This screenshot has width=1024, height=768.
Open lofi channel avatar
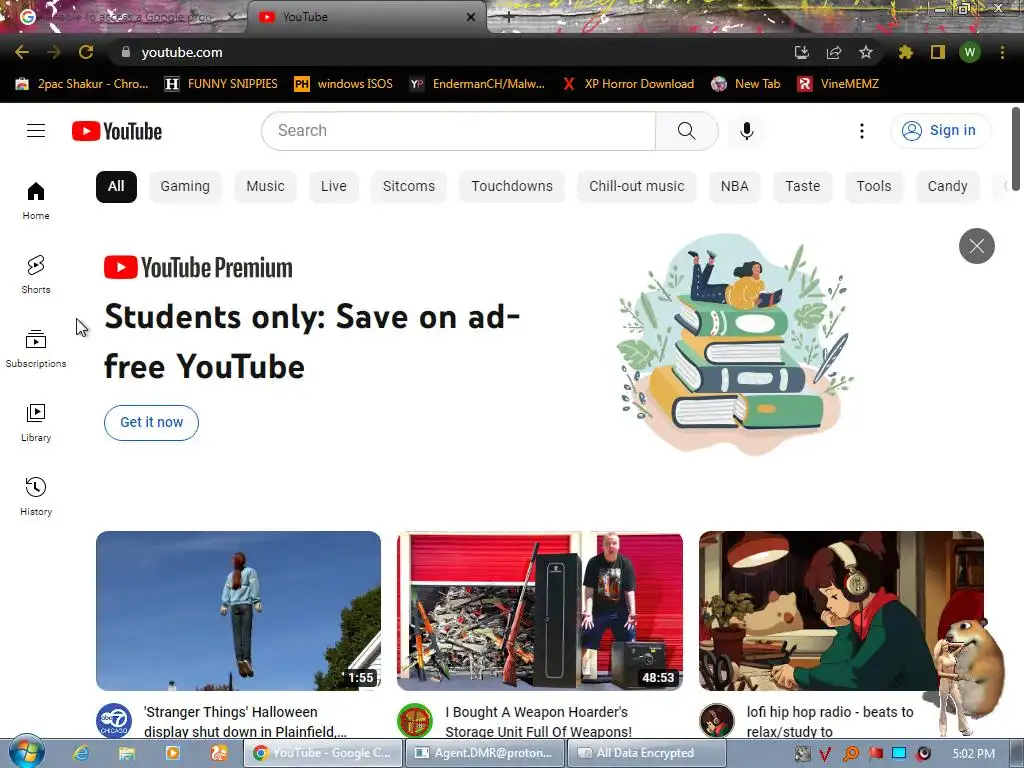tap(716, 721)
